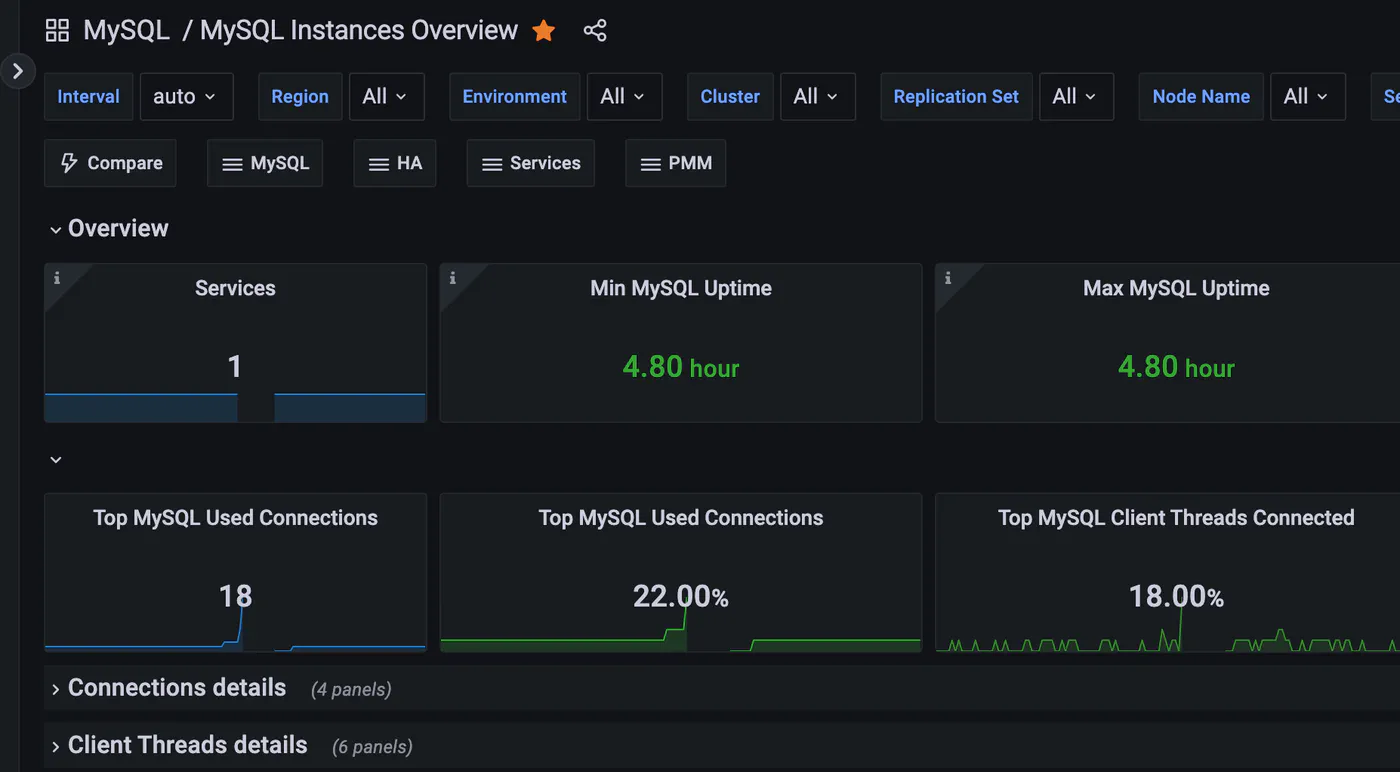Open the Region dropdown
This screenshot has width=1400, height=772.
point(387,97)
